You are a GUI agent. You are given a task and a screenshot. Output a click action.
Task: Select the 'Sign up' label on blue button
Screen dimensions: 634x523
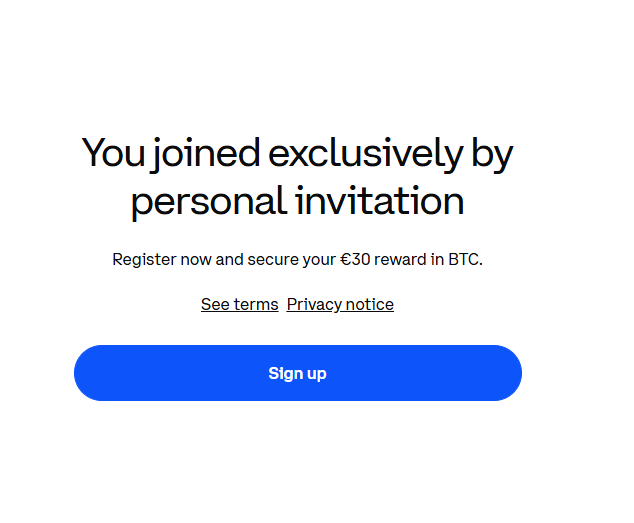point(297,374)
